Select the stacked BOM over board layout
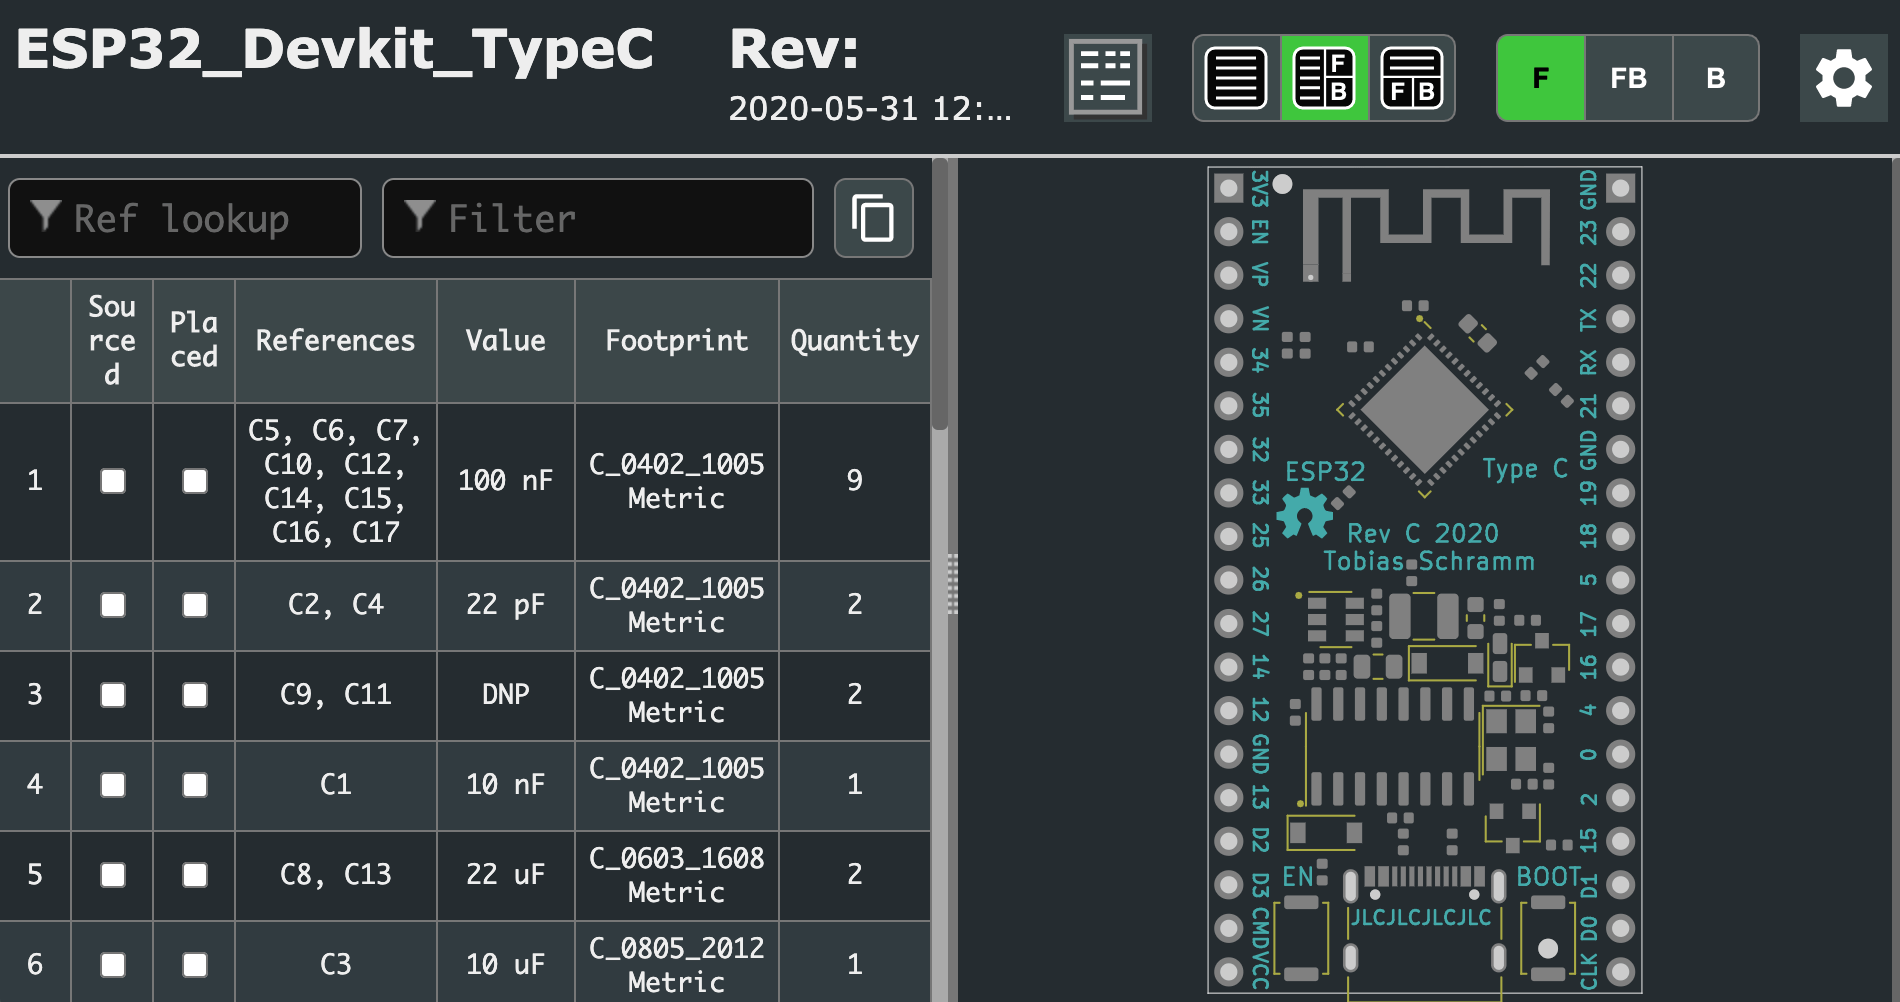1900x1002 pixels. click(x=1412, y=78)
